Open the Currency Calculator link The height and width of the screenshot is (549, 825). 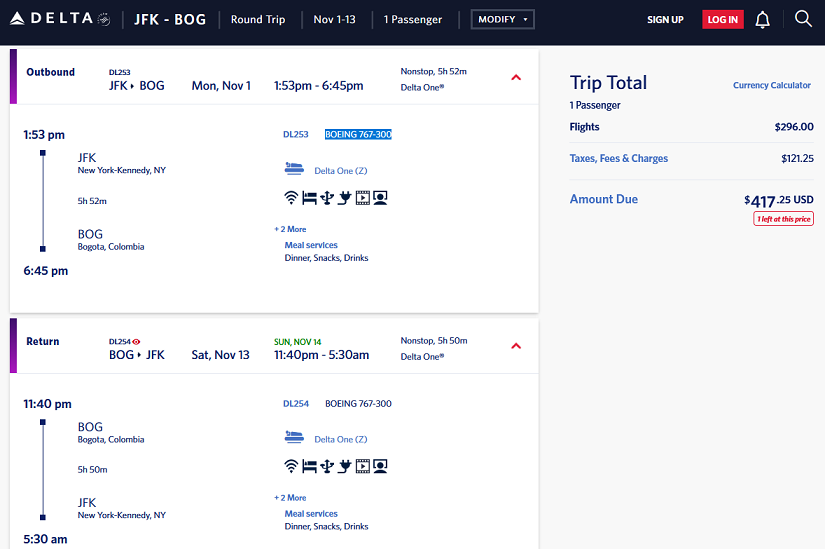[x=772, y=85]
